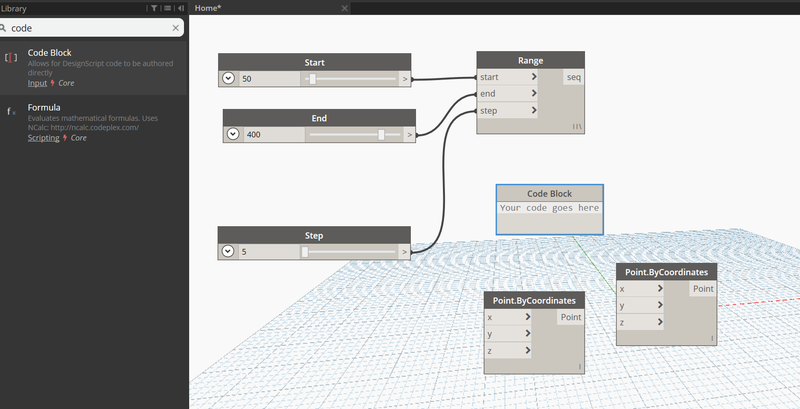Edit the Start slider value 50
The height and width of the screenshot is (409, 800).
click(269, 79)
